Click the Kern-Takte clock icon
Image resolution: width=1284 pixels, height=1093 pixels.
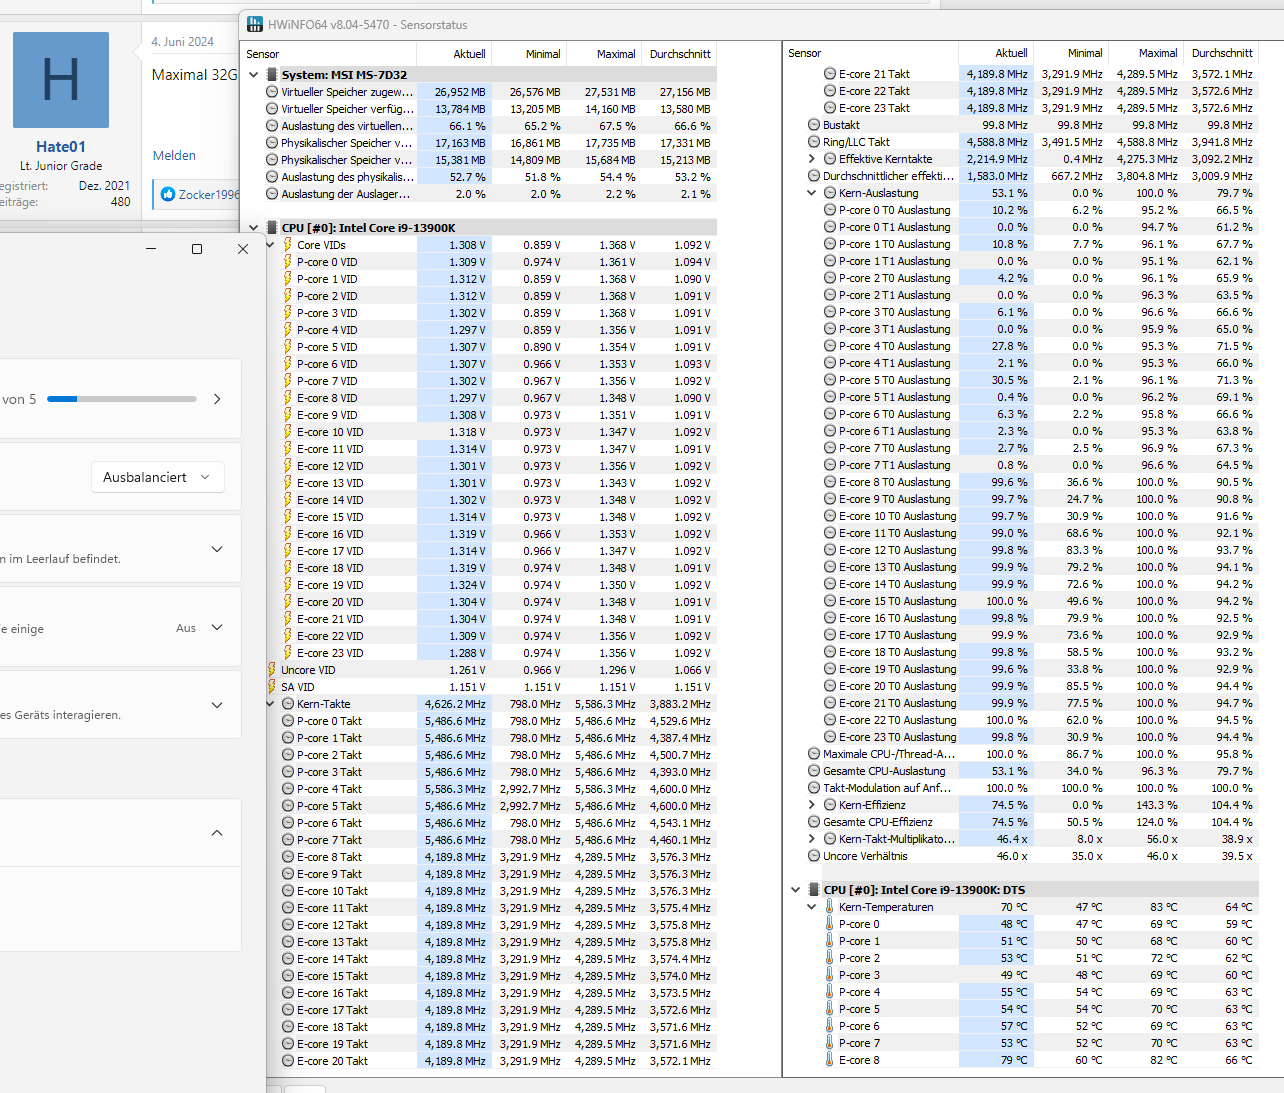tap(287, 703)
